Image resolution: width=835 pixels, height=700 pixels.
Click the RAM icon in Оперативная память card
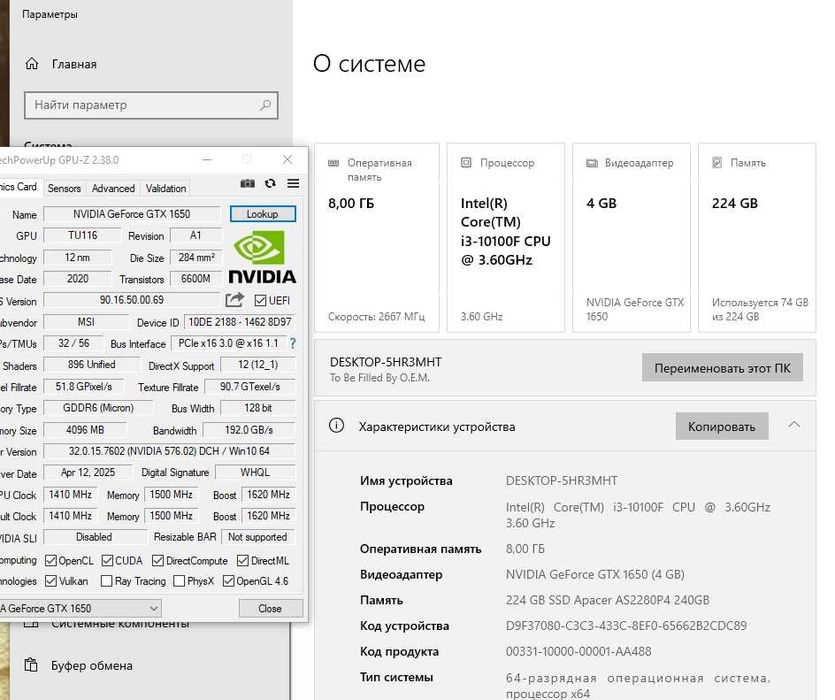[x=333, y=163]
